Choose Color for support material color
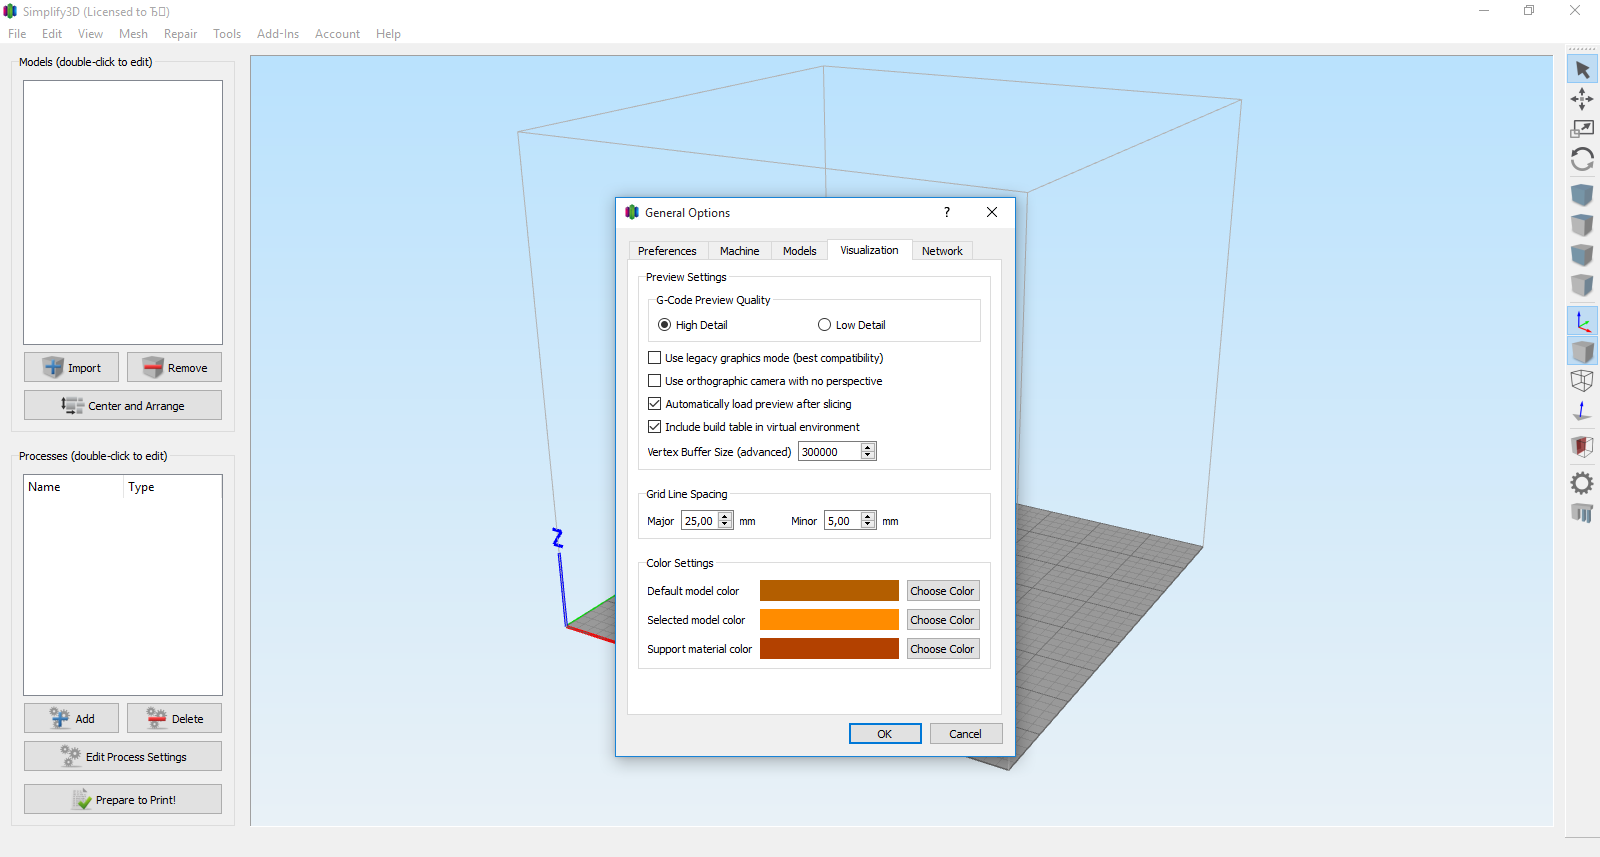 coord(942,649)
